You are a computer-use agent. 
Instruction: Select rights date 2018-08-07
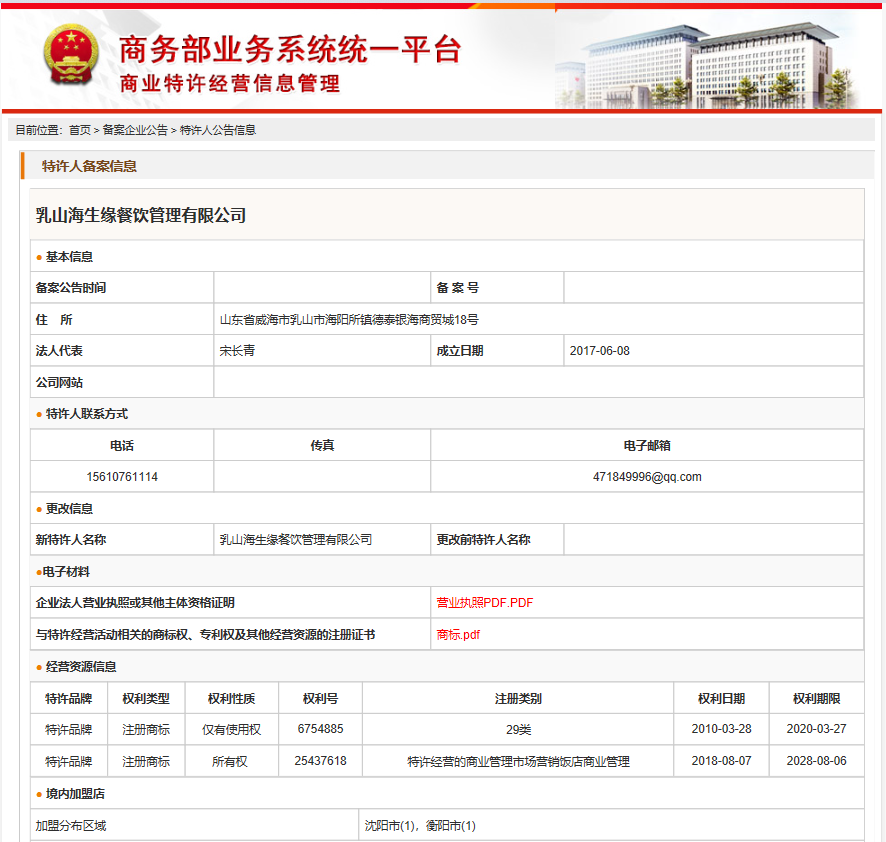pos(721,761)
